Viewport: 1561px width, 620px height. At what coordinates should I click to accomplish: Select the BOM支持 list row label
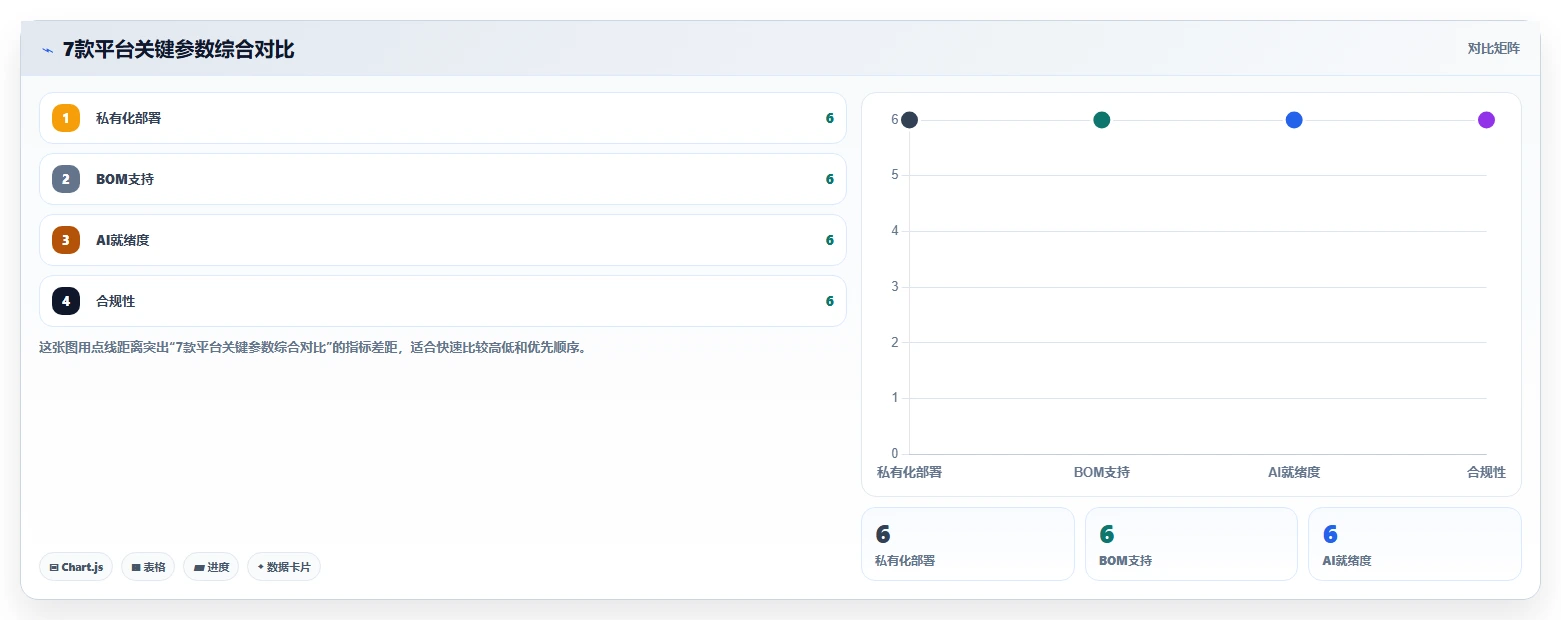125,179
